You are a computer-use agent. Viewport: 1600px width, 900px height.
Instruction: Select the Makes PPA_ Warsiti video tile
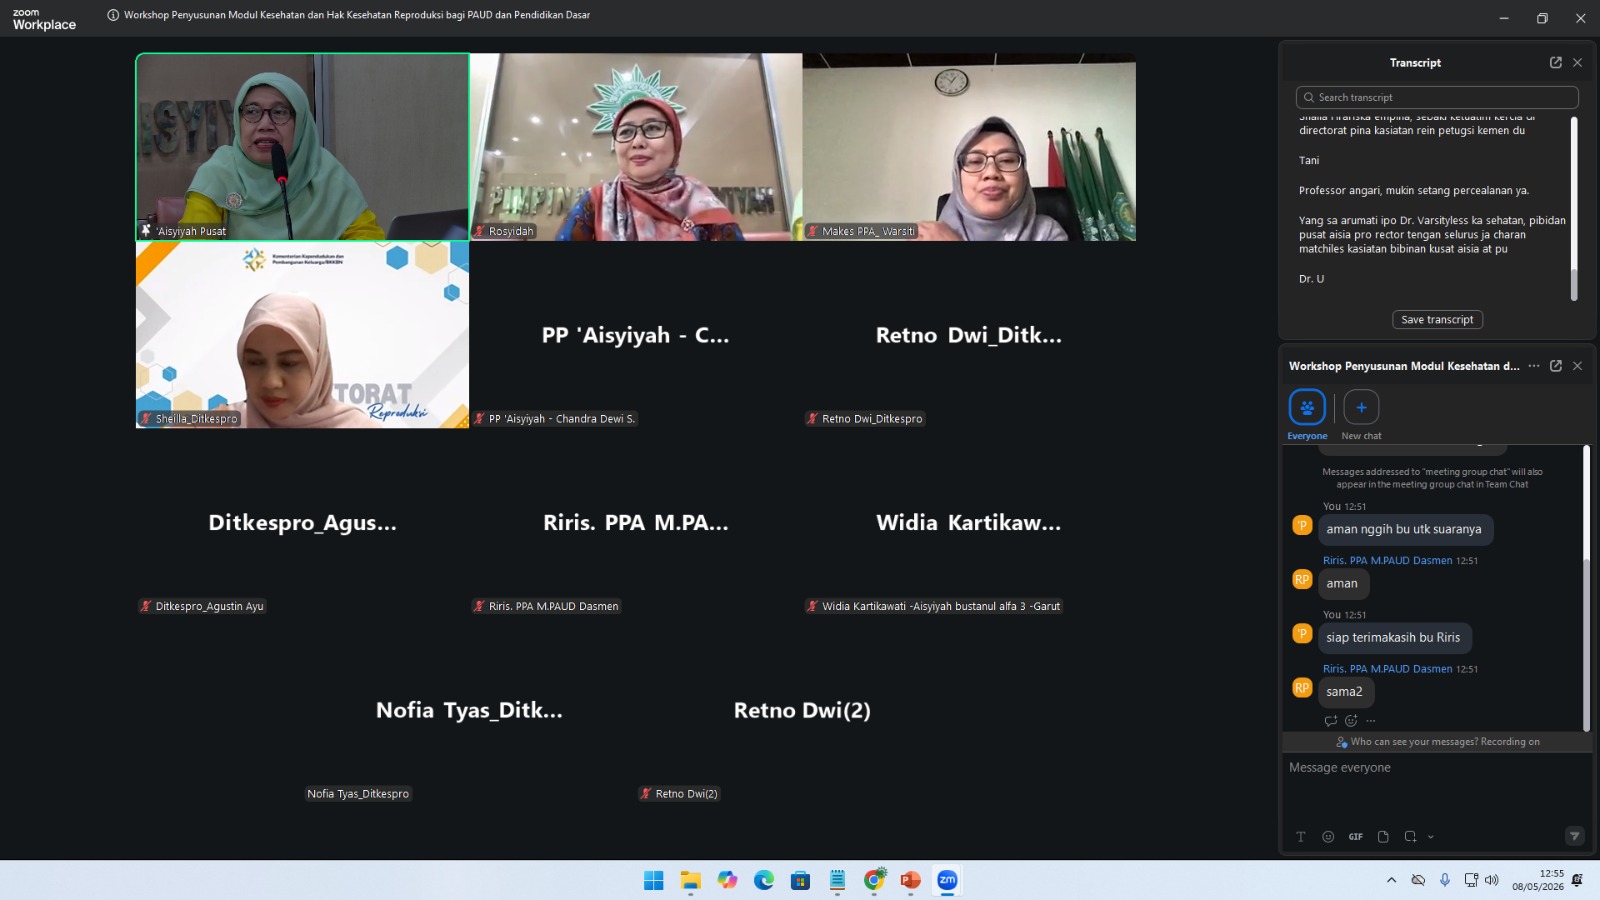coord(969,147)
